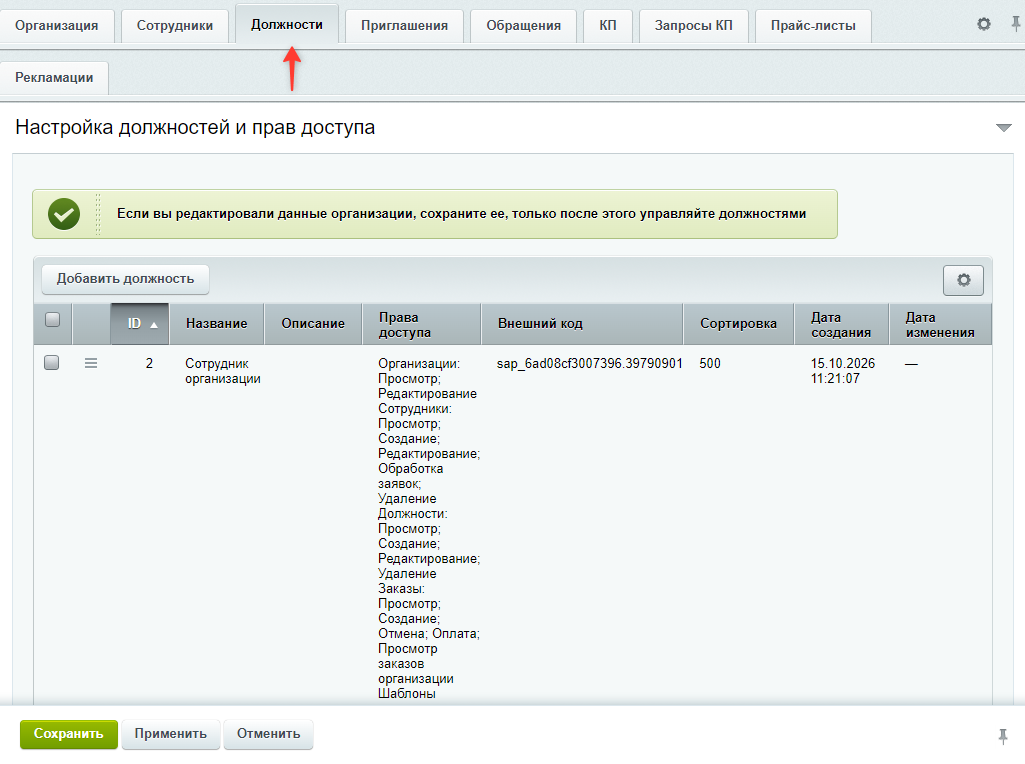Sort by the Права доступа column
Viewport: 1025px width, 764px height.
(x=422, y=324)
